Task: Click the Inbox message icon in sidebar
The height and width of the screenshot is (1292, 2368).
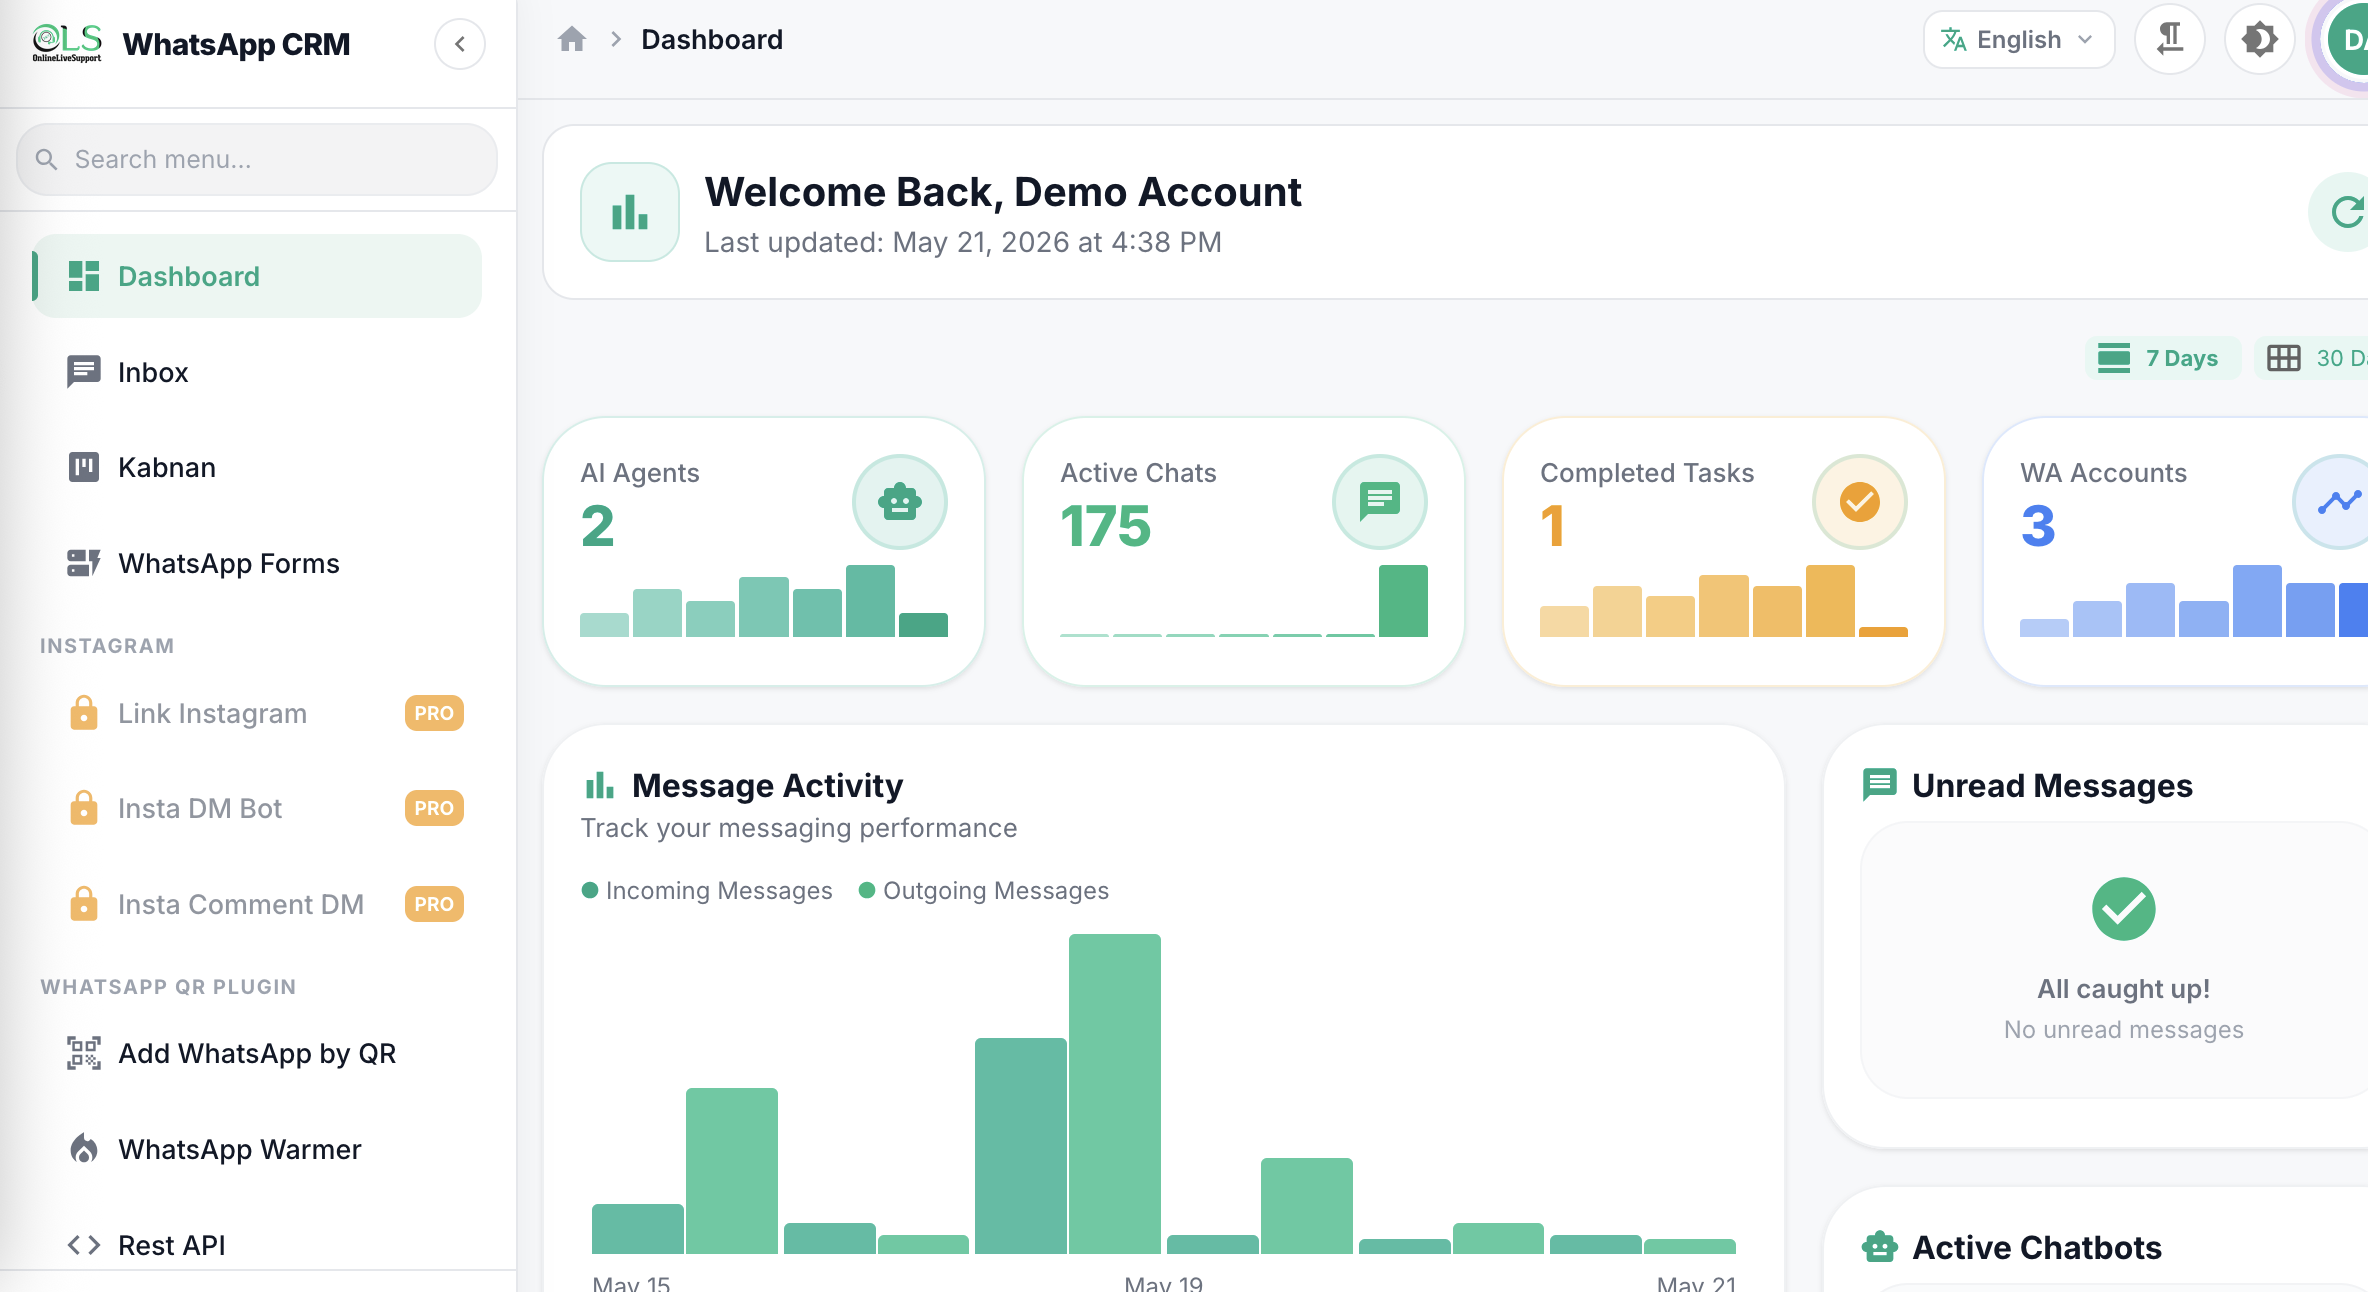Action: coord(84,372)
